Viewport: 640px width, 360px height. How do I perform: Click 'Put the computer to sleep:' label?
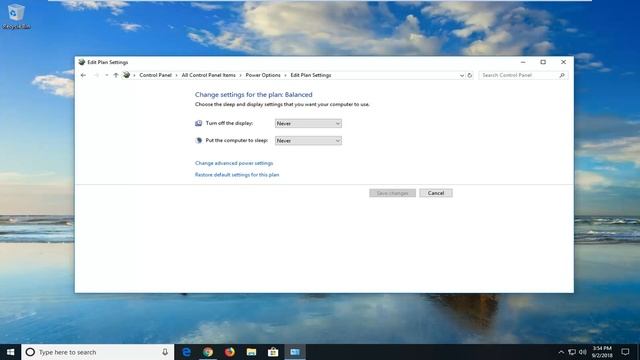(x=237, y=140)
